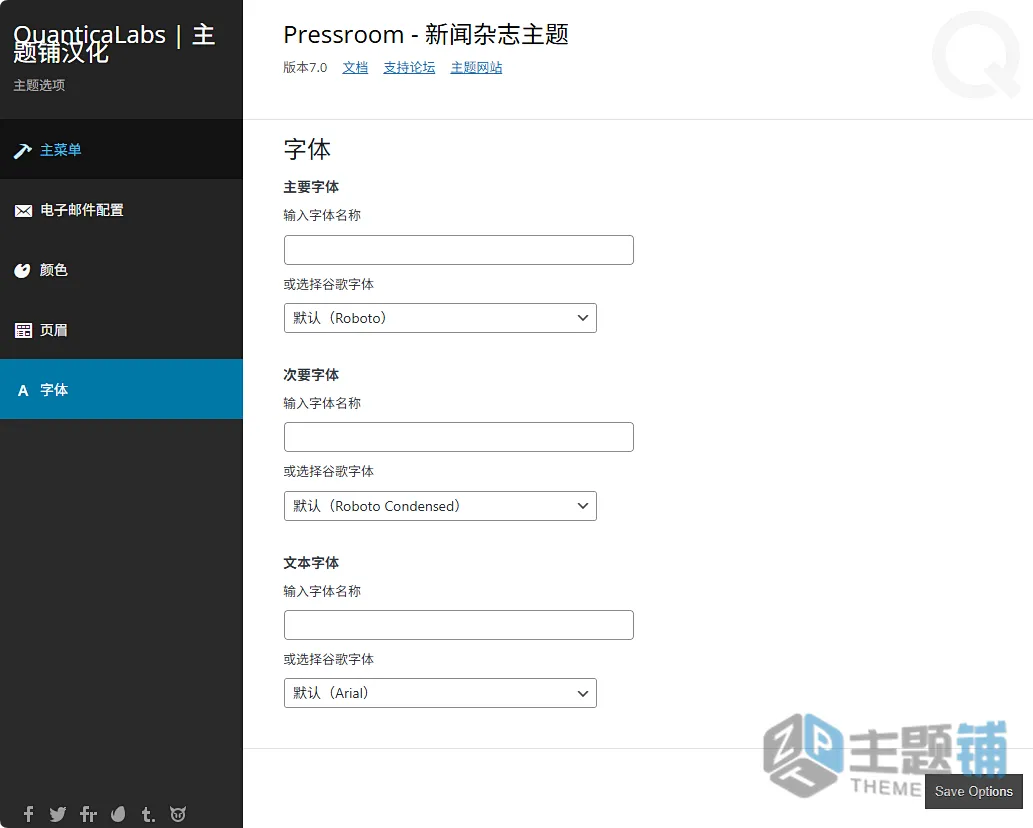Click the 主题选项 sidebar subtitle
The width and height of the screenshot is (1033, 828).
click(x=39, y=85)
